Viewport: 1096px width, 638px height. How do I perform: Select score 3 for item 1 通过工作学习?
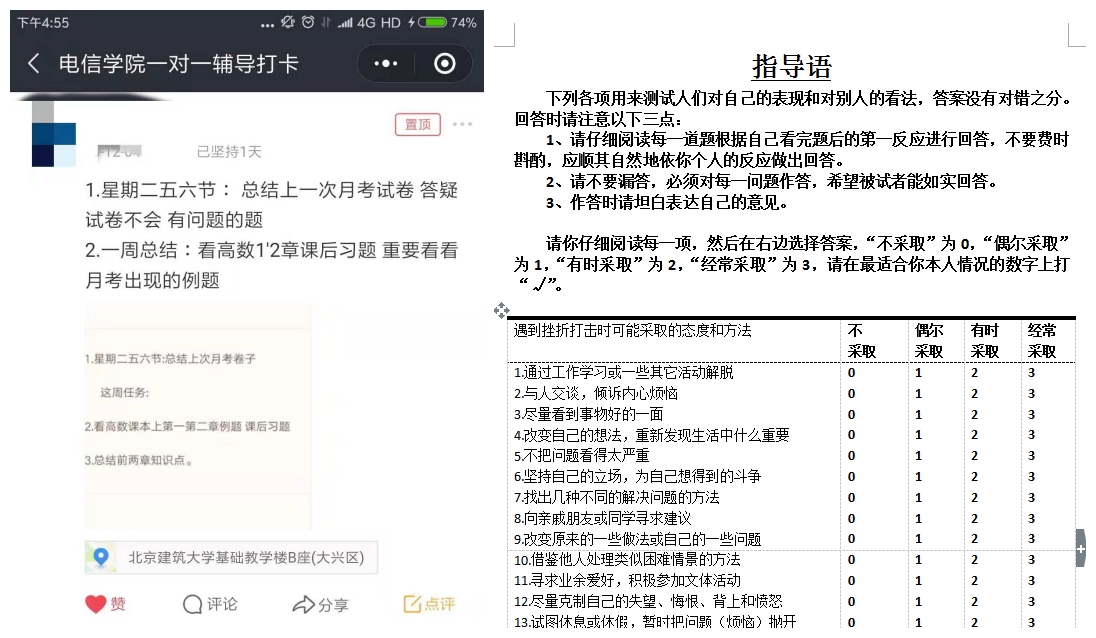point(1032,372)
